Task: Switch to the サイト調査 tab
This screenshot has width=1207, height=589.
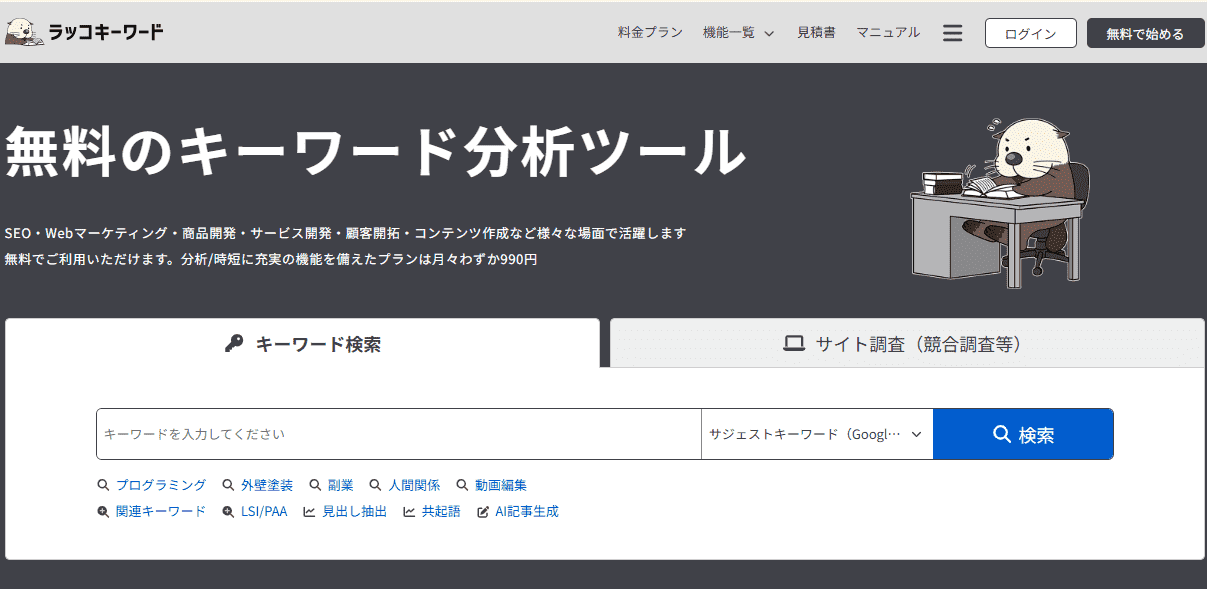Action: pos(906,344)
